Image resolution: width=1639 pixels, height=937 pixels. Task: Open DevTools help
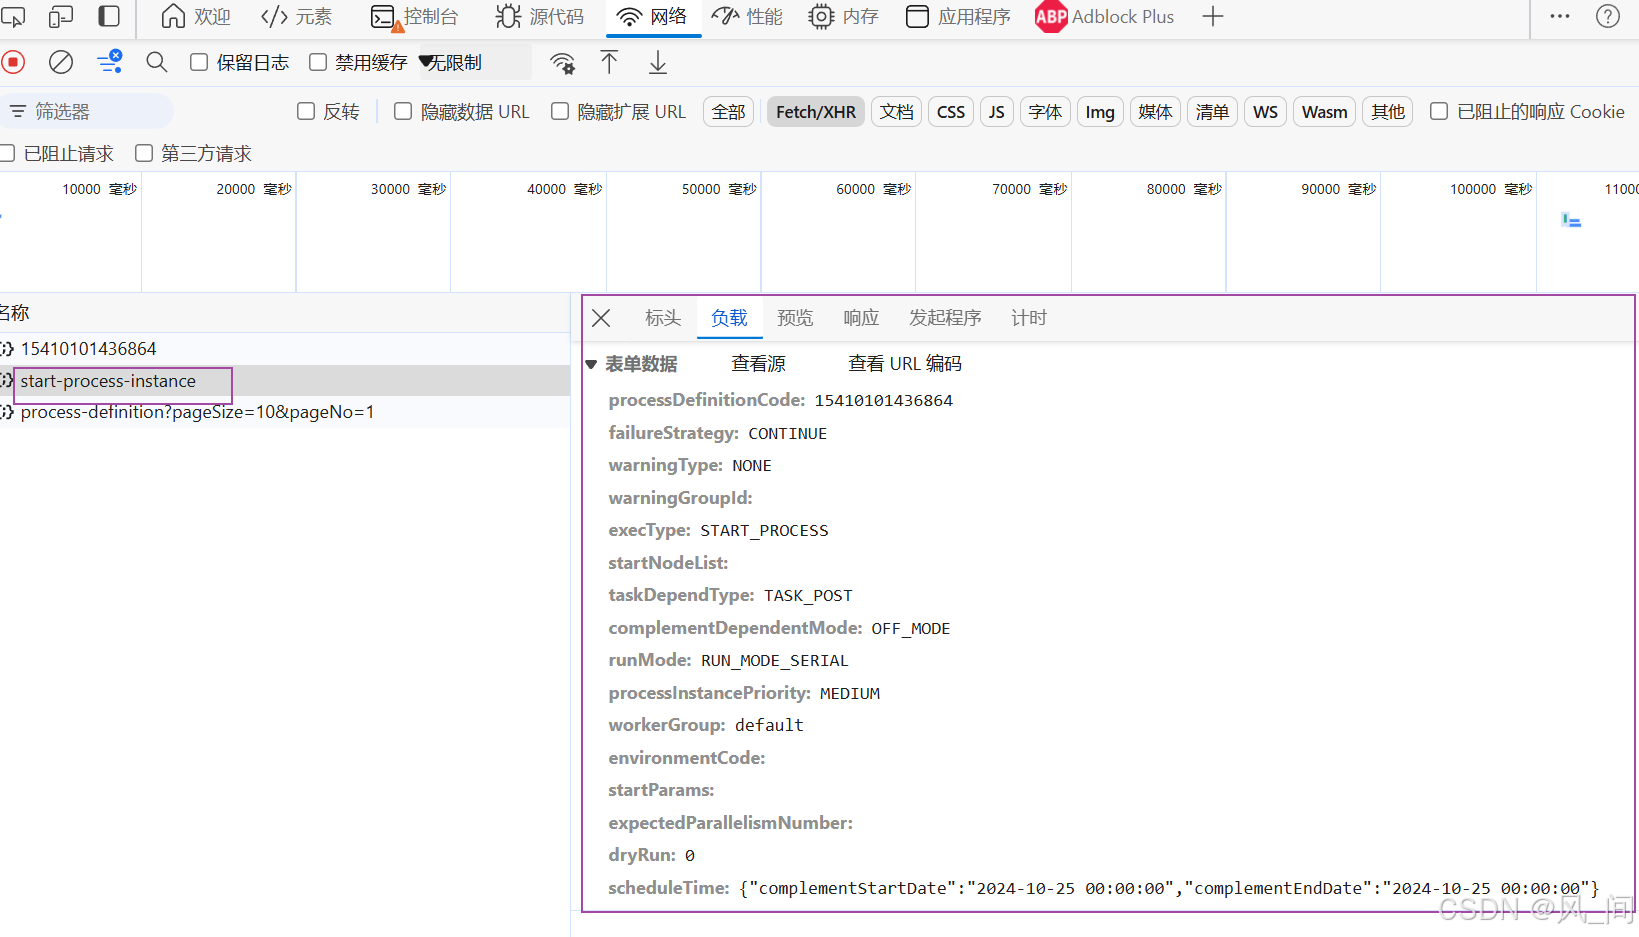tap(1606, 16)
